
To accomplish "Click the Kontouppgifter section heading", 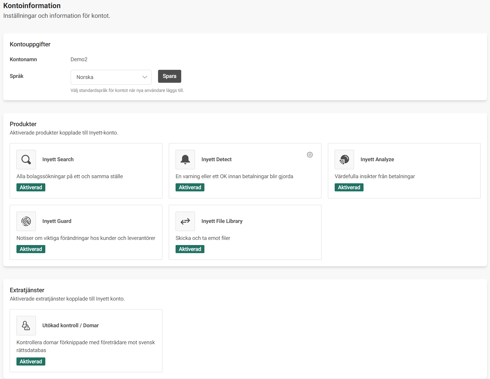I will (30, 44).
